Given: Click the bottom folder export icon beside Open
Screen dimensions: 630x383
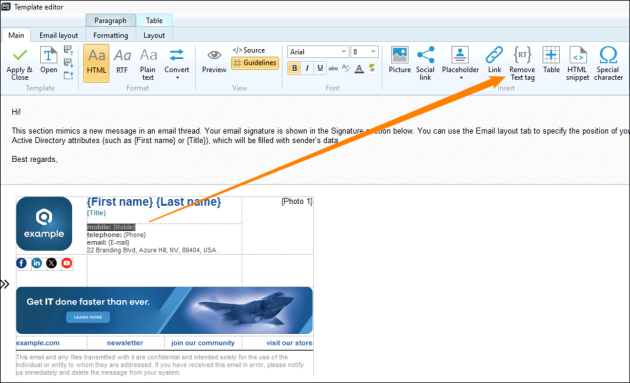Looking at the screenshot, I should pos(69,75).
